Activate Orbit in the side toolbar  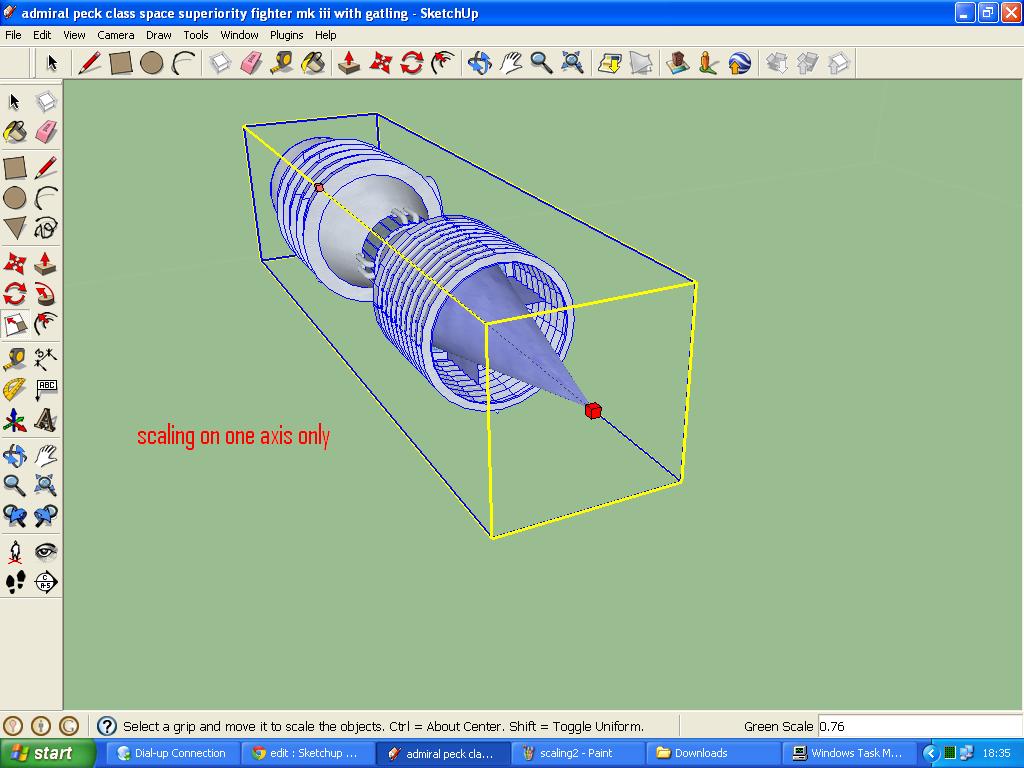14,455
